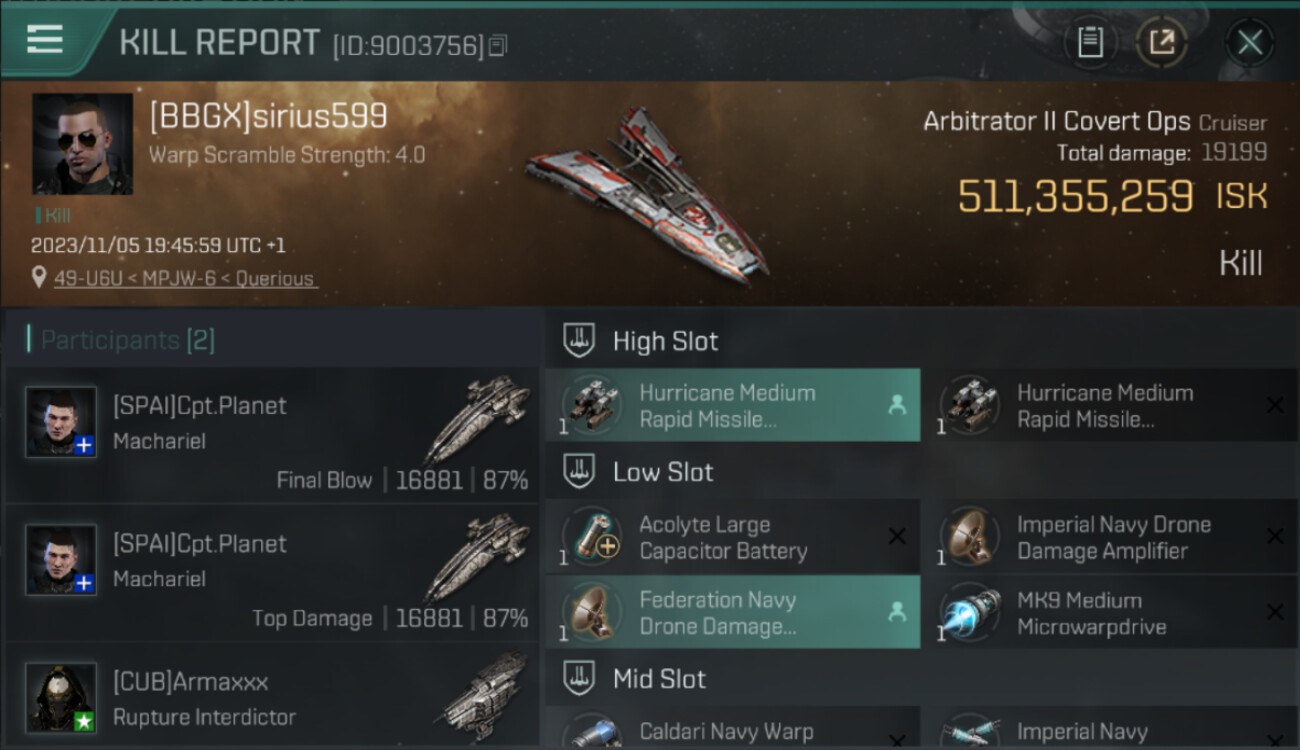Open Cpt.Planet Final Blow participant entry
The height and width of the screenshot is (750, 1300).
tap(272, 434)
